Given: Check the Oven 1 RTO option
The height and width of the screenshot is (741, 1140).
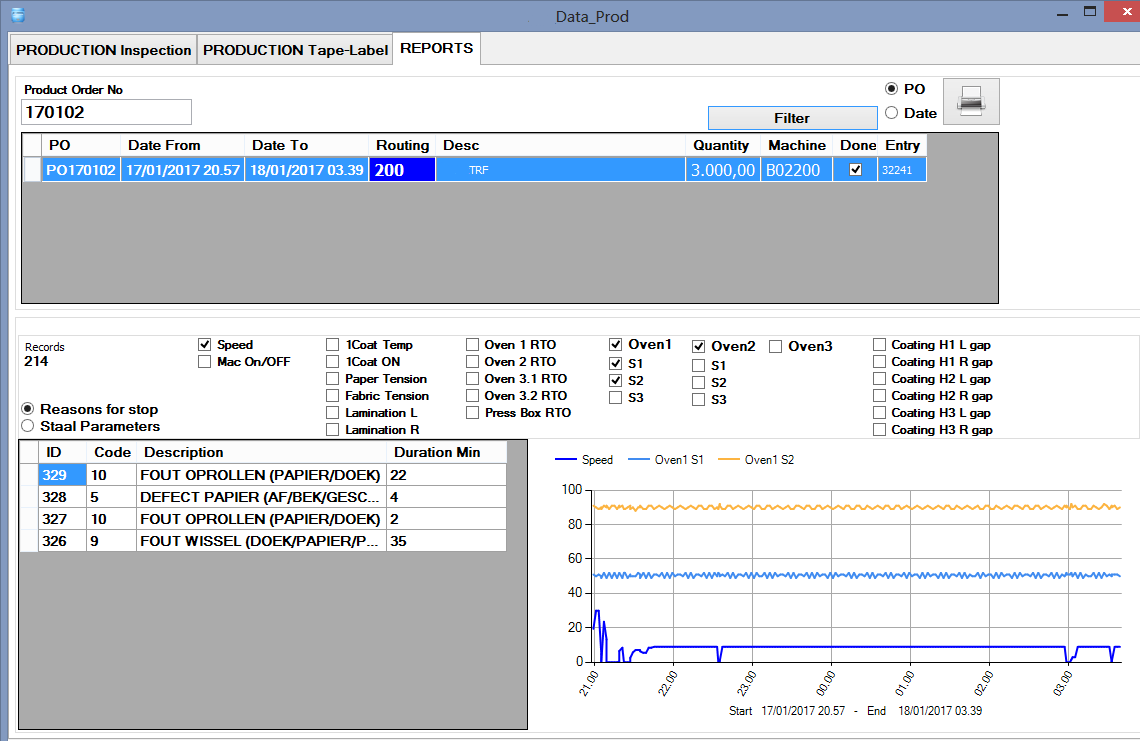Looking at the screenshot, I should 473,345.
